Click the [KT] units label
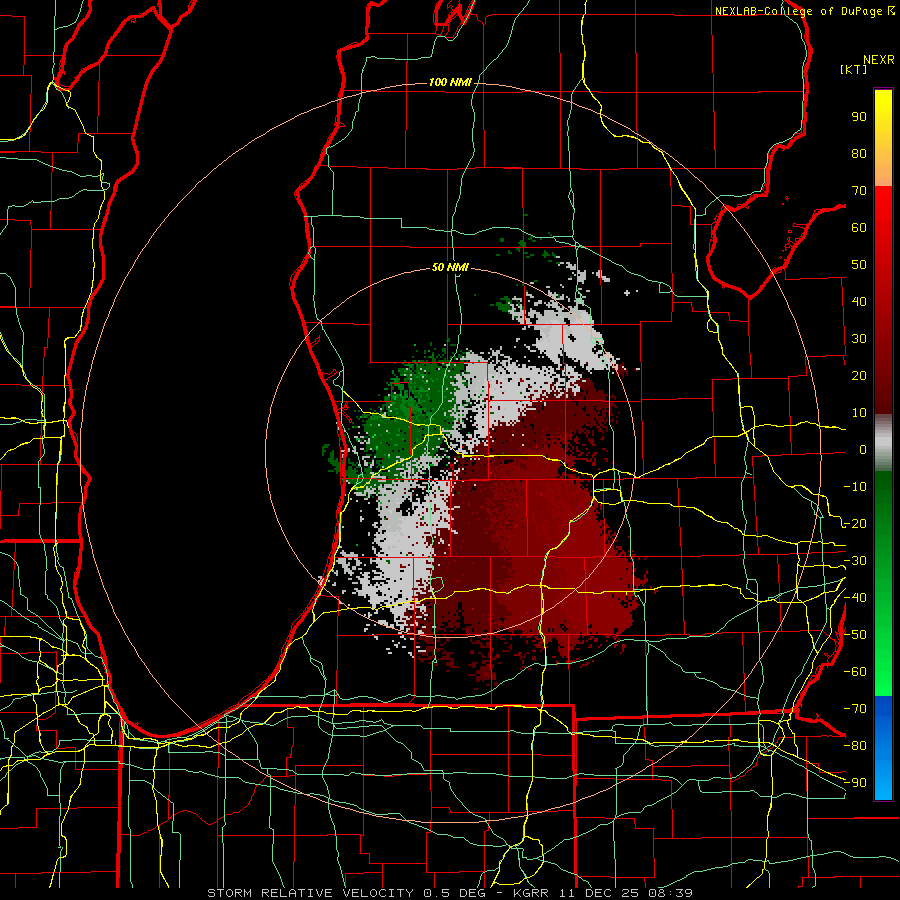The image size is (900, 900). (854, 69)
